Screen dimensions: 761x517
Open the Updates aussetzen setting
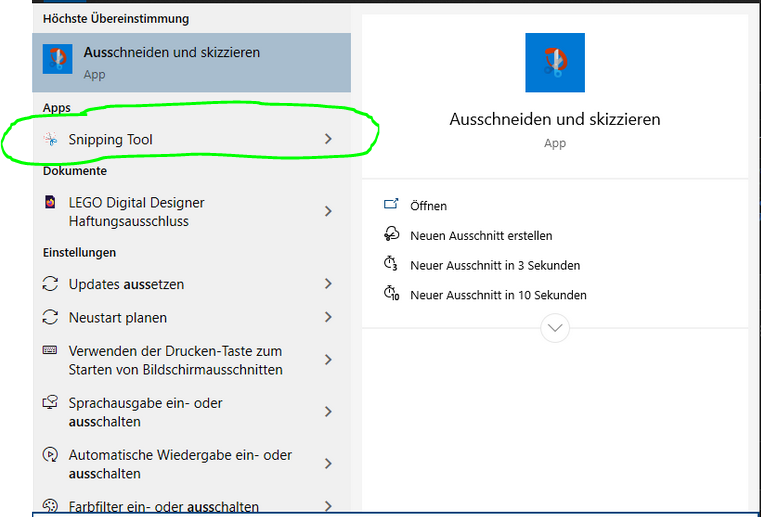pyautogui.click(x=191, y=284)
